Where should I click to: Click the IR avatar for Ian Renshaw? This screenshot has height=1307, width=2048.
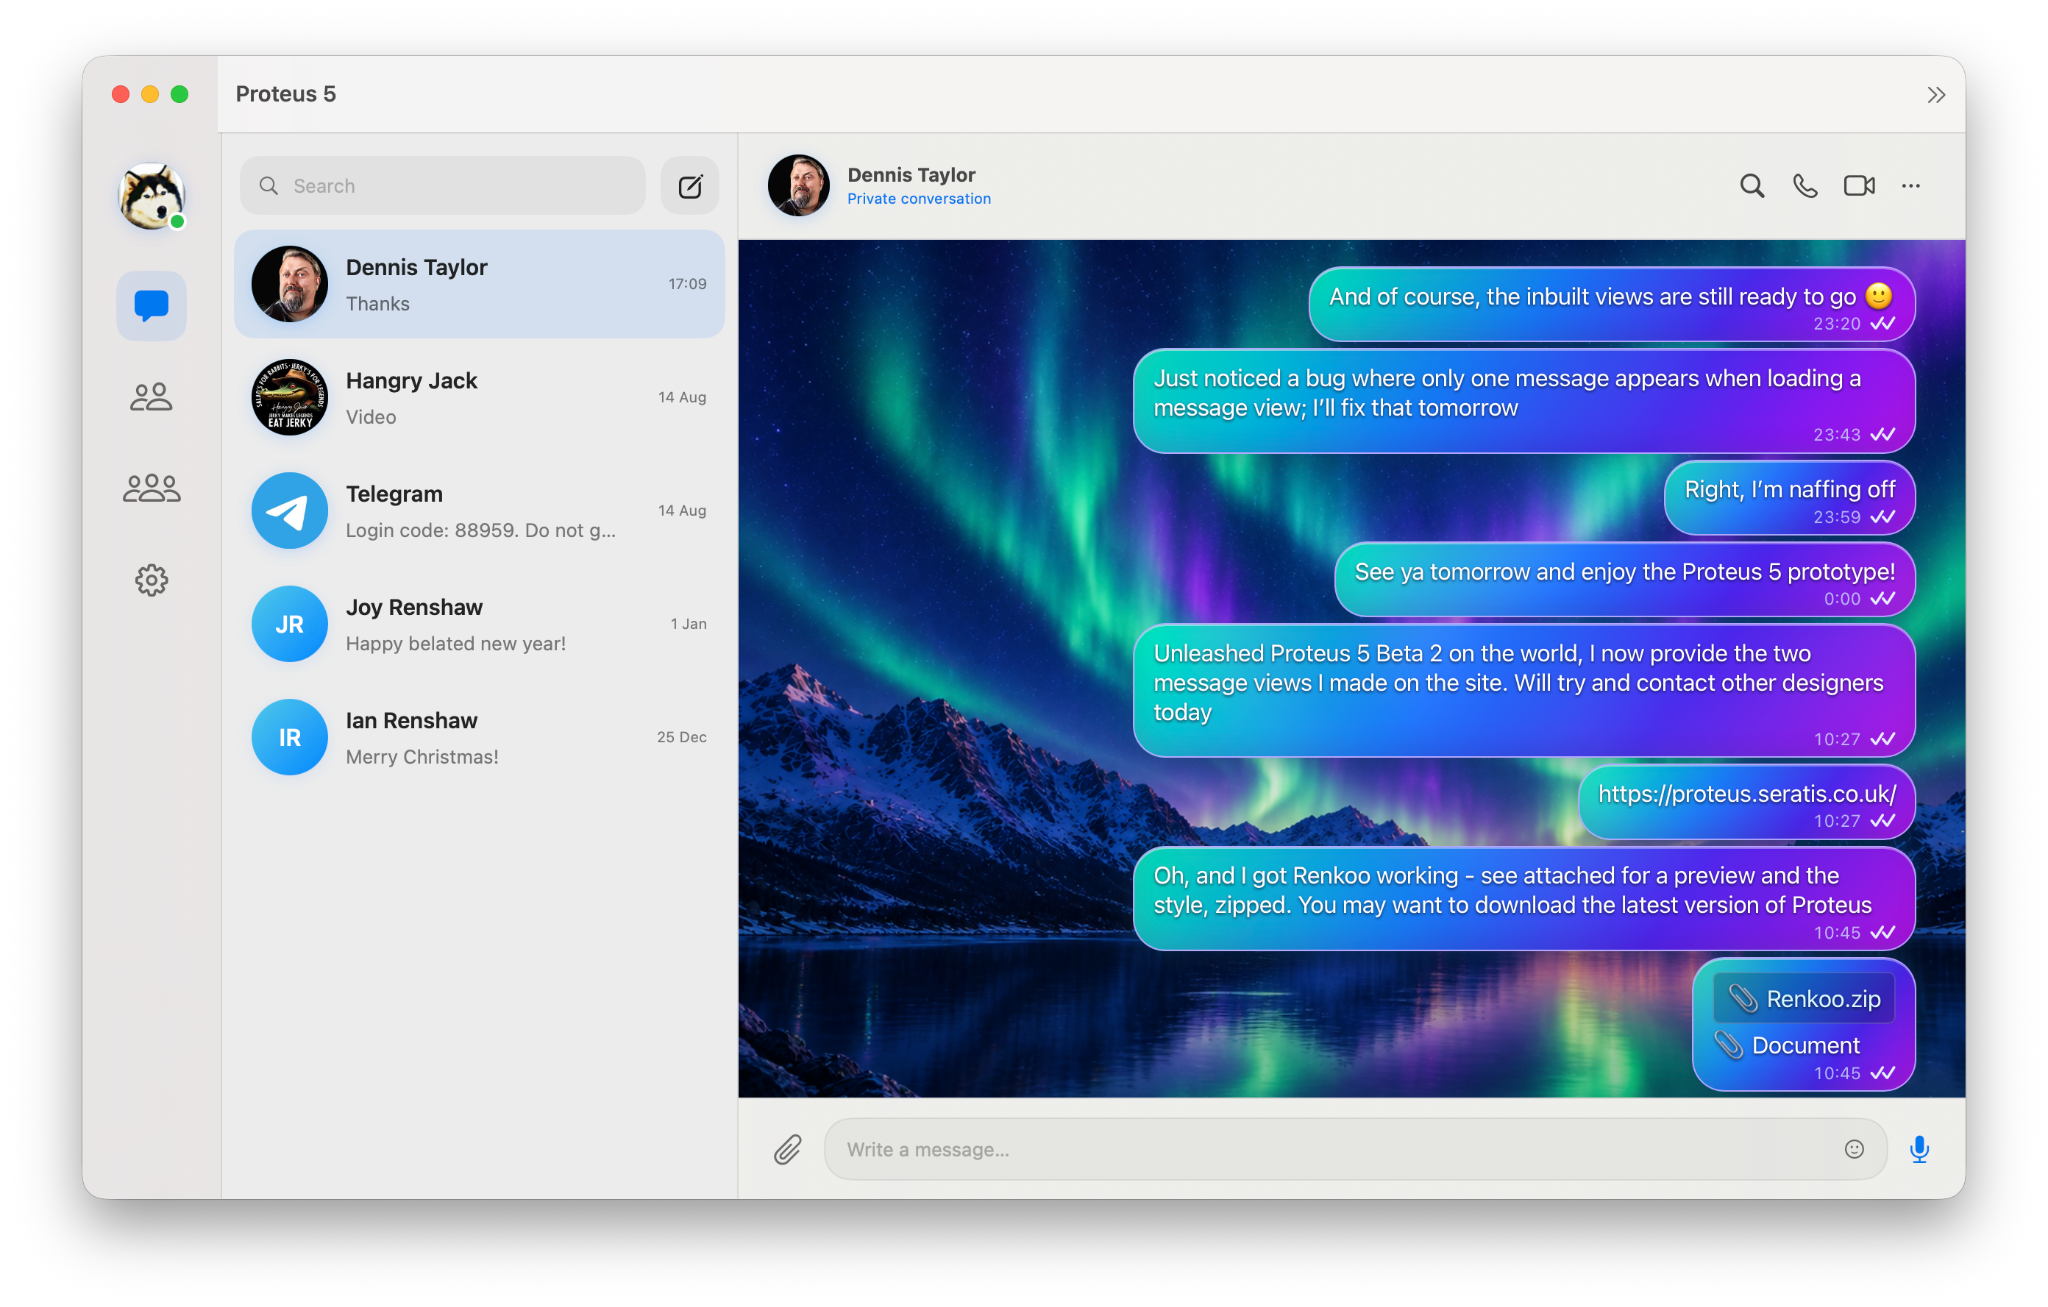[289, 738]
